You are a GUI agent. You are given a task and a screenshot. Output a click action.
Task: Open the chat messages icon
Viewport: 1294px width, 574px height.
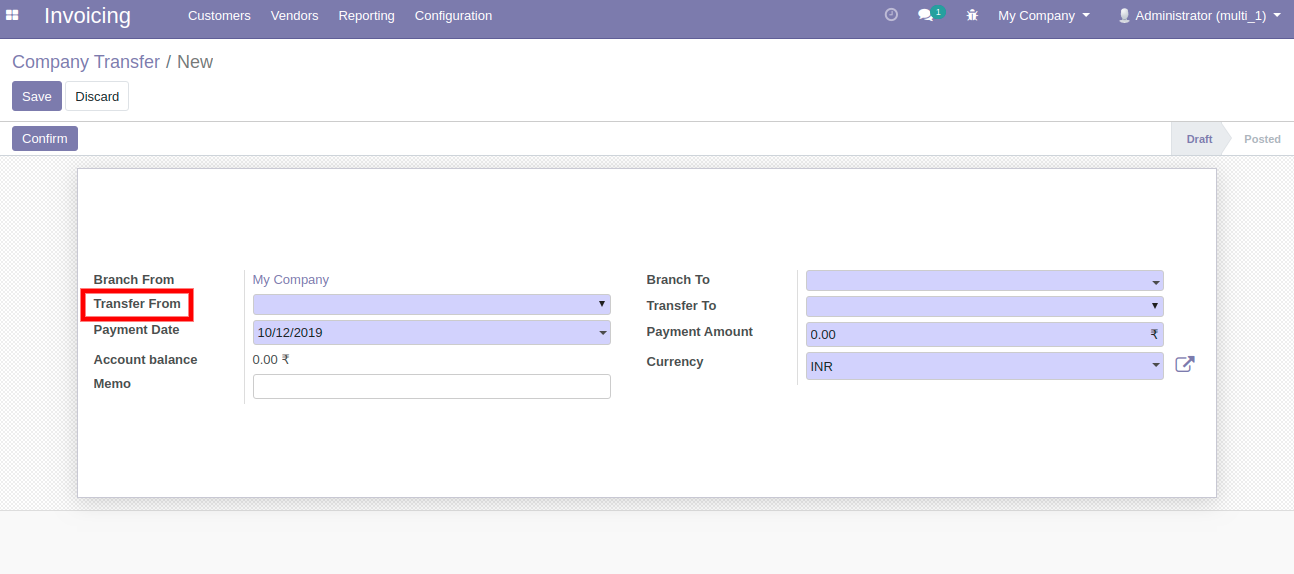coord(926,16)
